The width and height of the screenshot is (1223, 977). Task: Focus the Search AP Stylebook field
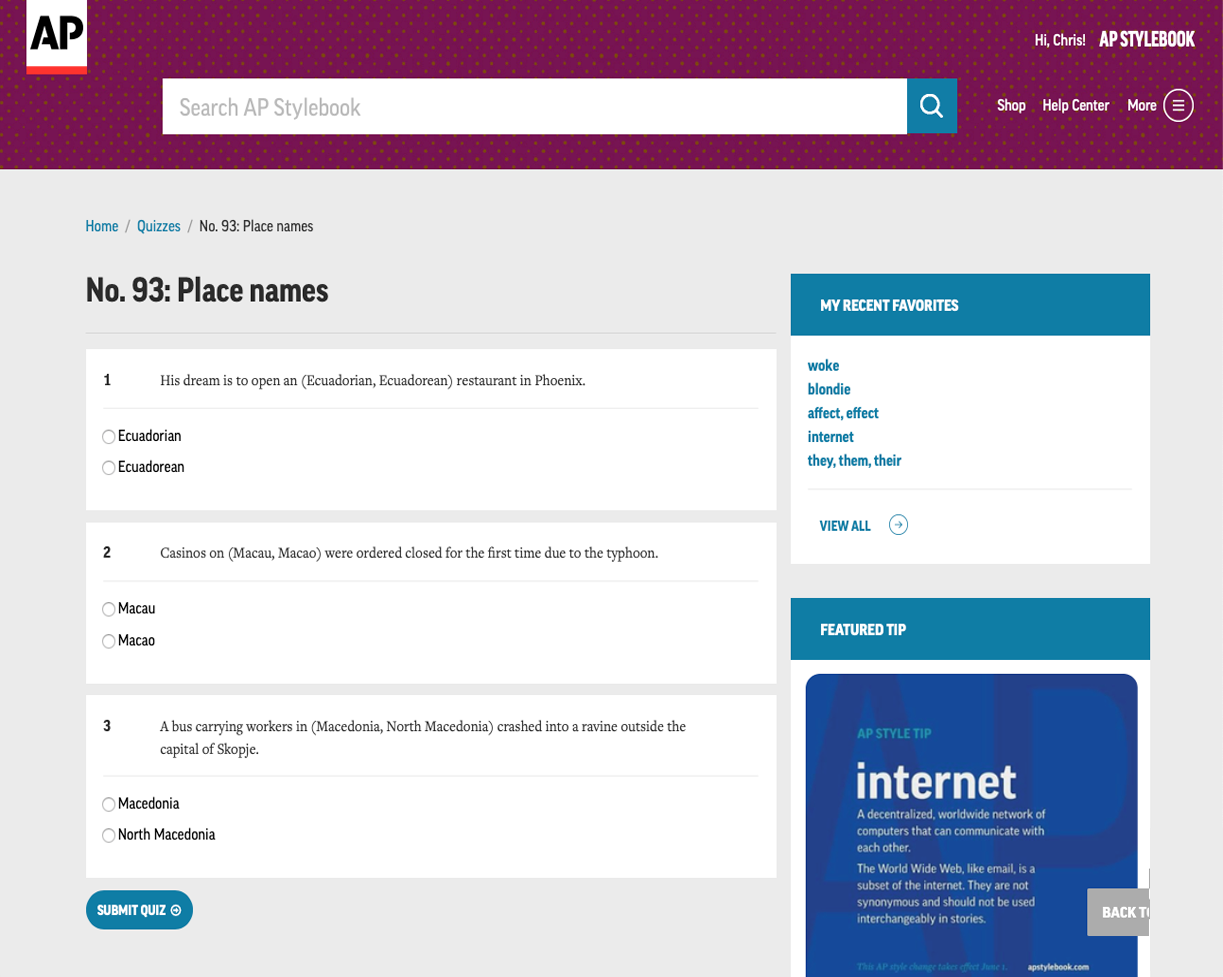point(535,106)
